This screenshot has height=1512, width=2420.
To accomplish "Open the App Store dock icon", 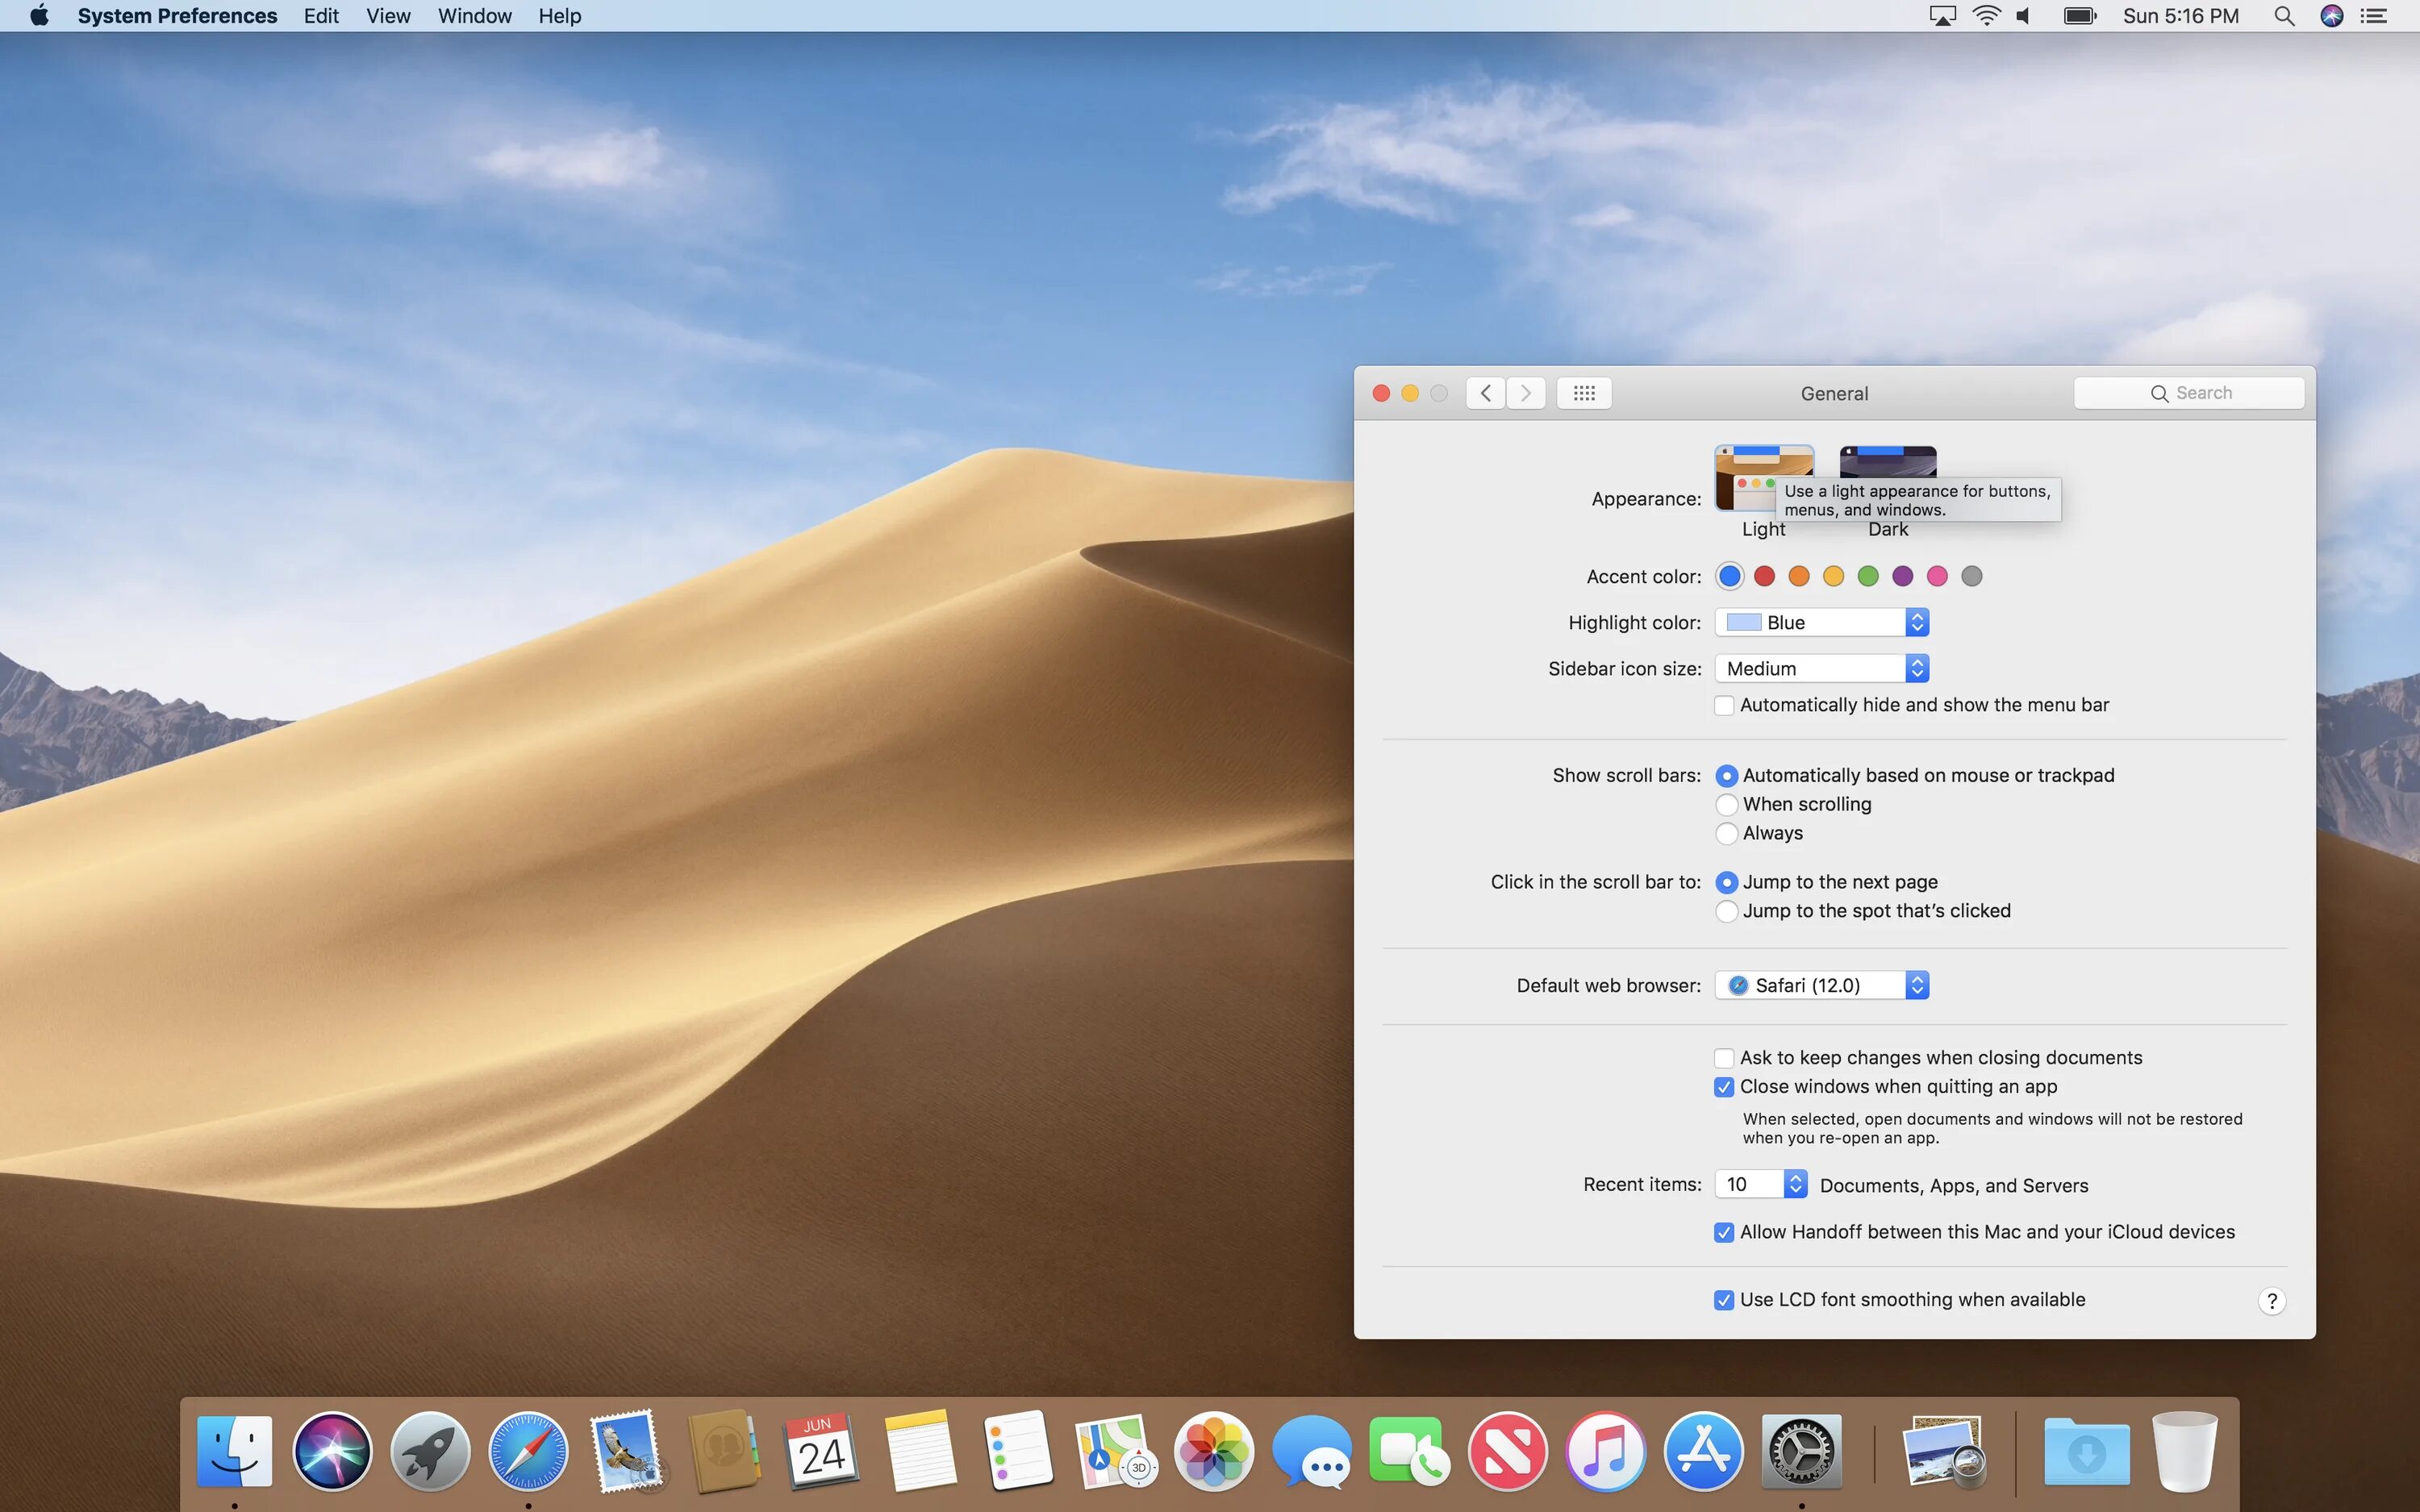I will click(1703, 1451).
